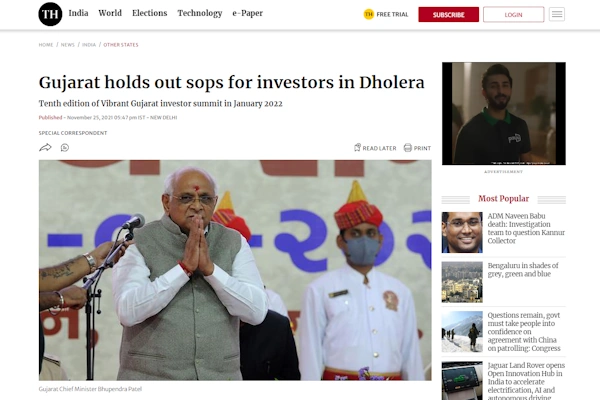
Task: Open the comments bubble icon
Action: 65,147
